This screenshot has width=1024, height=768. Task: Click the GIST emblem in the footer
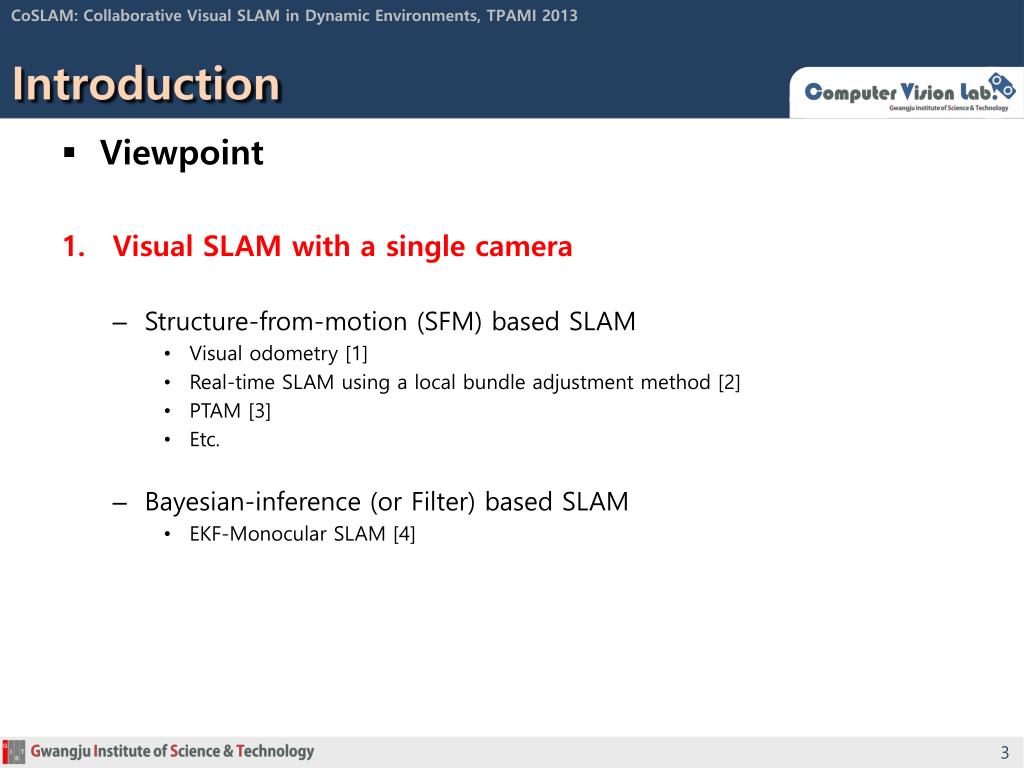[x=13, y=752]
